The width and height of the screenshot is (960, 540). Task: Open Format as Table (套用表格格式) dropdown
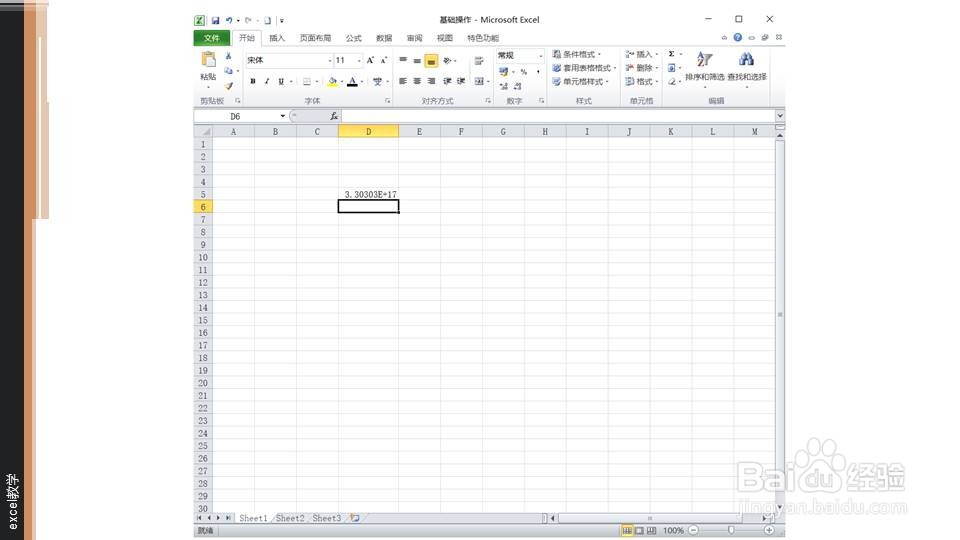tap(583, 68)
